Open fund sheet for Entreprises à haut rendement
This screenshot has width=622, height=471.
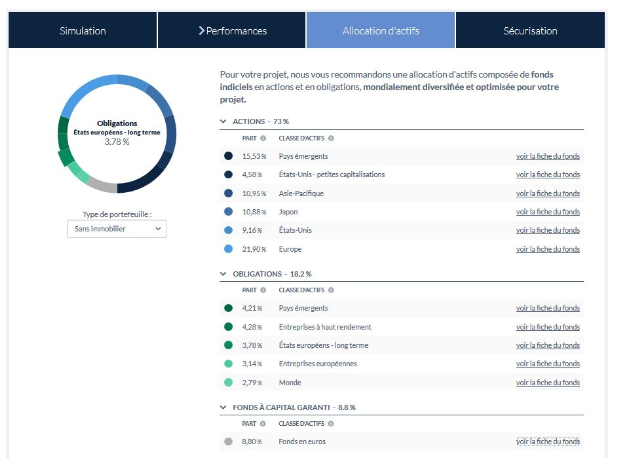(x=547, y=327)
